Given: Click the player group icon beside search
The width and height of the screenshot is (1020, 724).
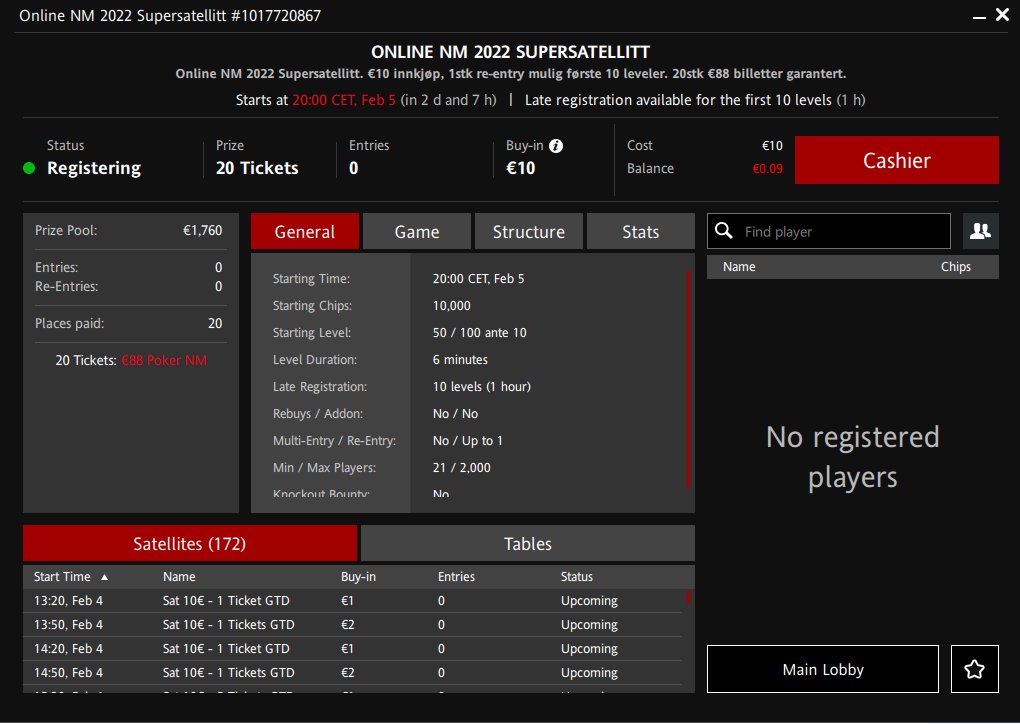Looking at the screenshot, I should click(x=980, y=231).
